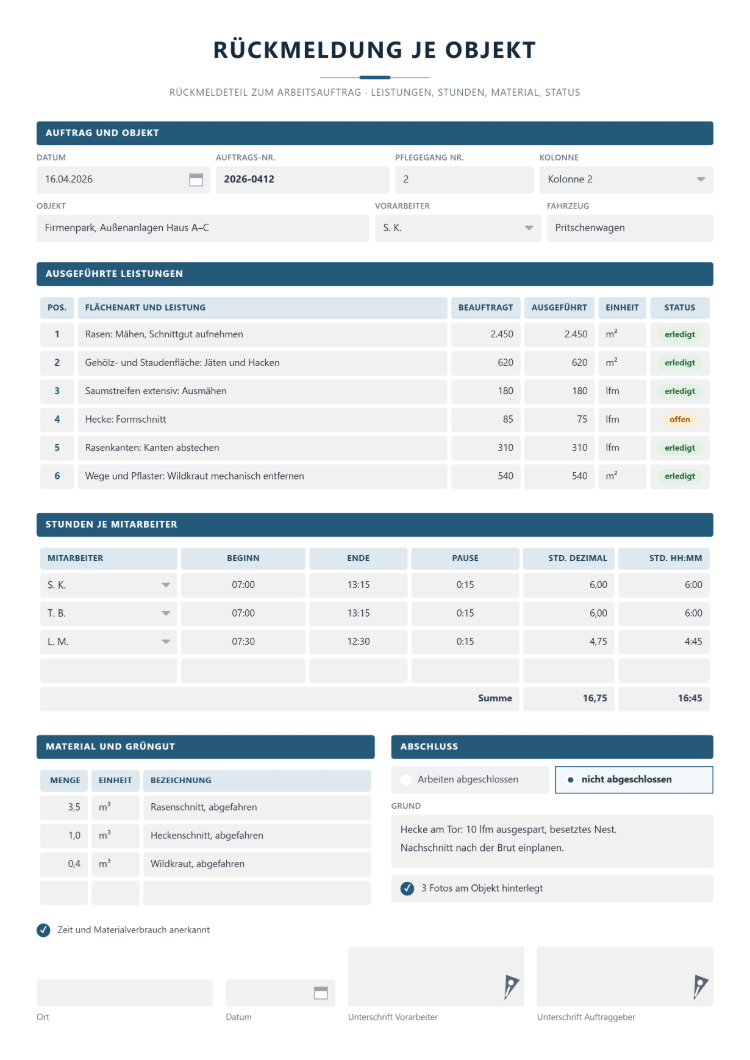Screen dimensions: 750x1060
Task: Click the empty Bezeichnung material row
Action: 257,893
